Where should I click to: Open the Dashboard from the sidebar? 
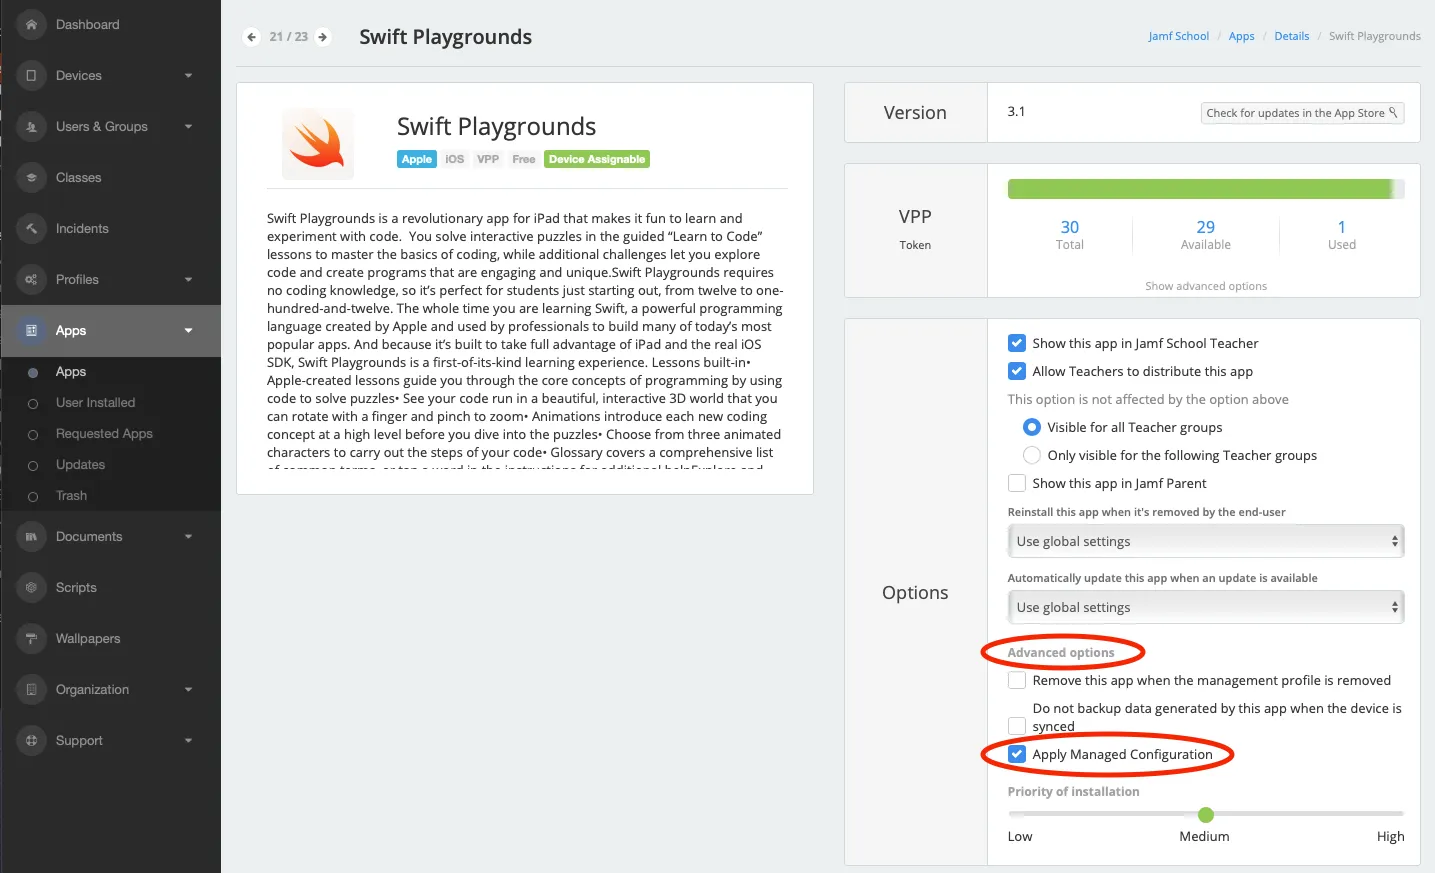tap(88, 24)
